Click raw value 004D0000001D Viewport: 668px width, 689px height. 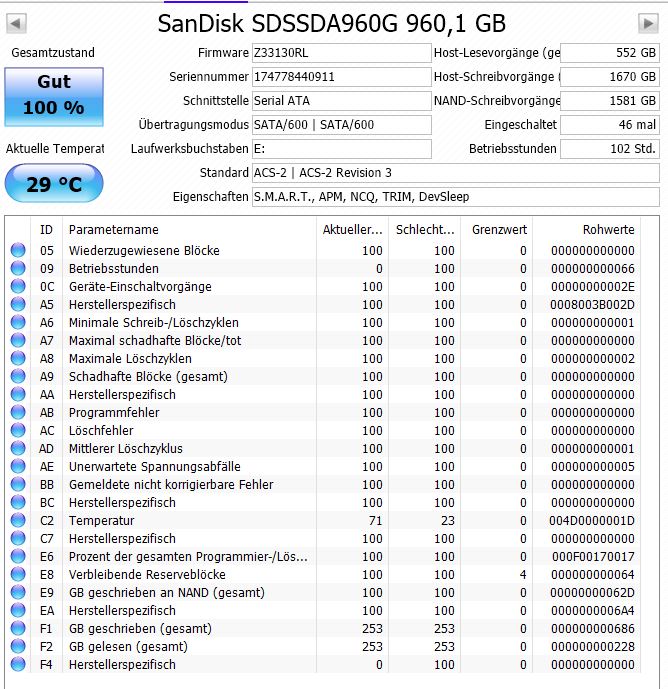[592, 521]
